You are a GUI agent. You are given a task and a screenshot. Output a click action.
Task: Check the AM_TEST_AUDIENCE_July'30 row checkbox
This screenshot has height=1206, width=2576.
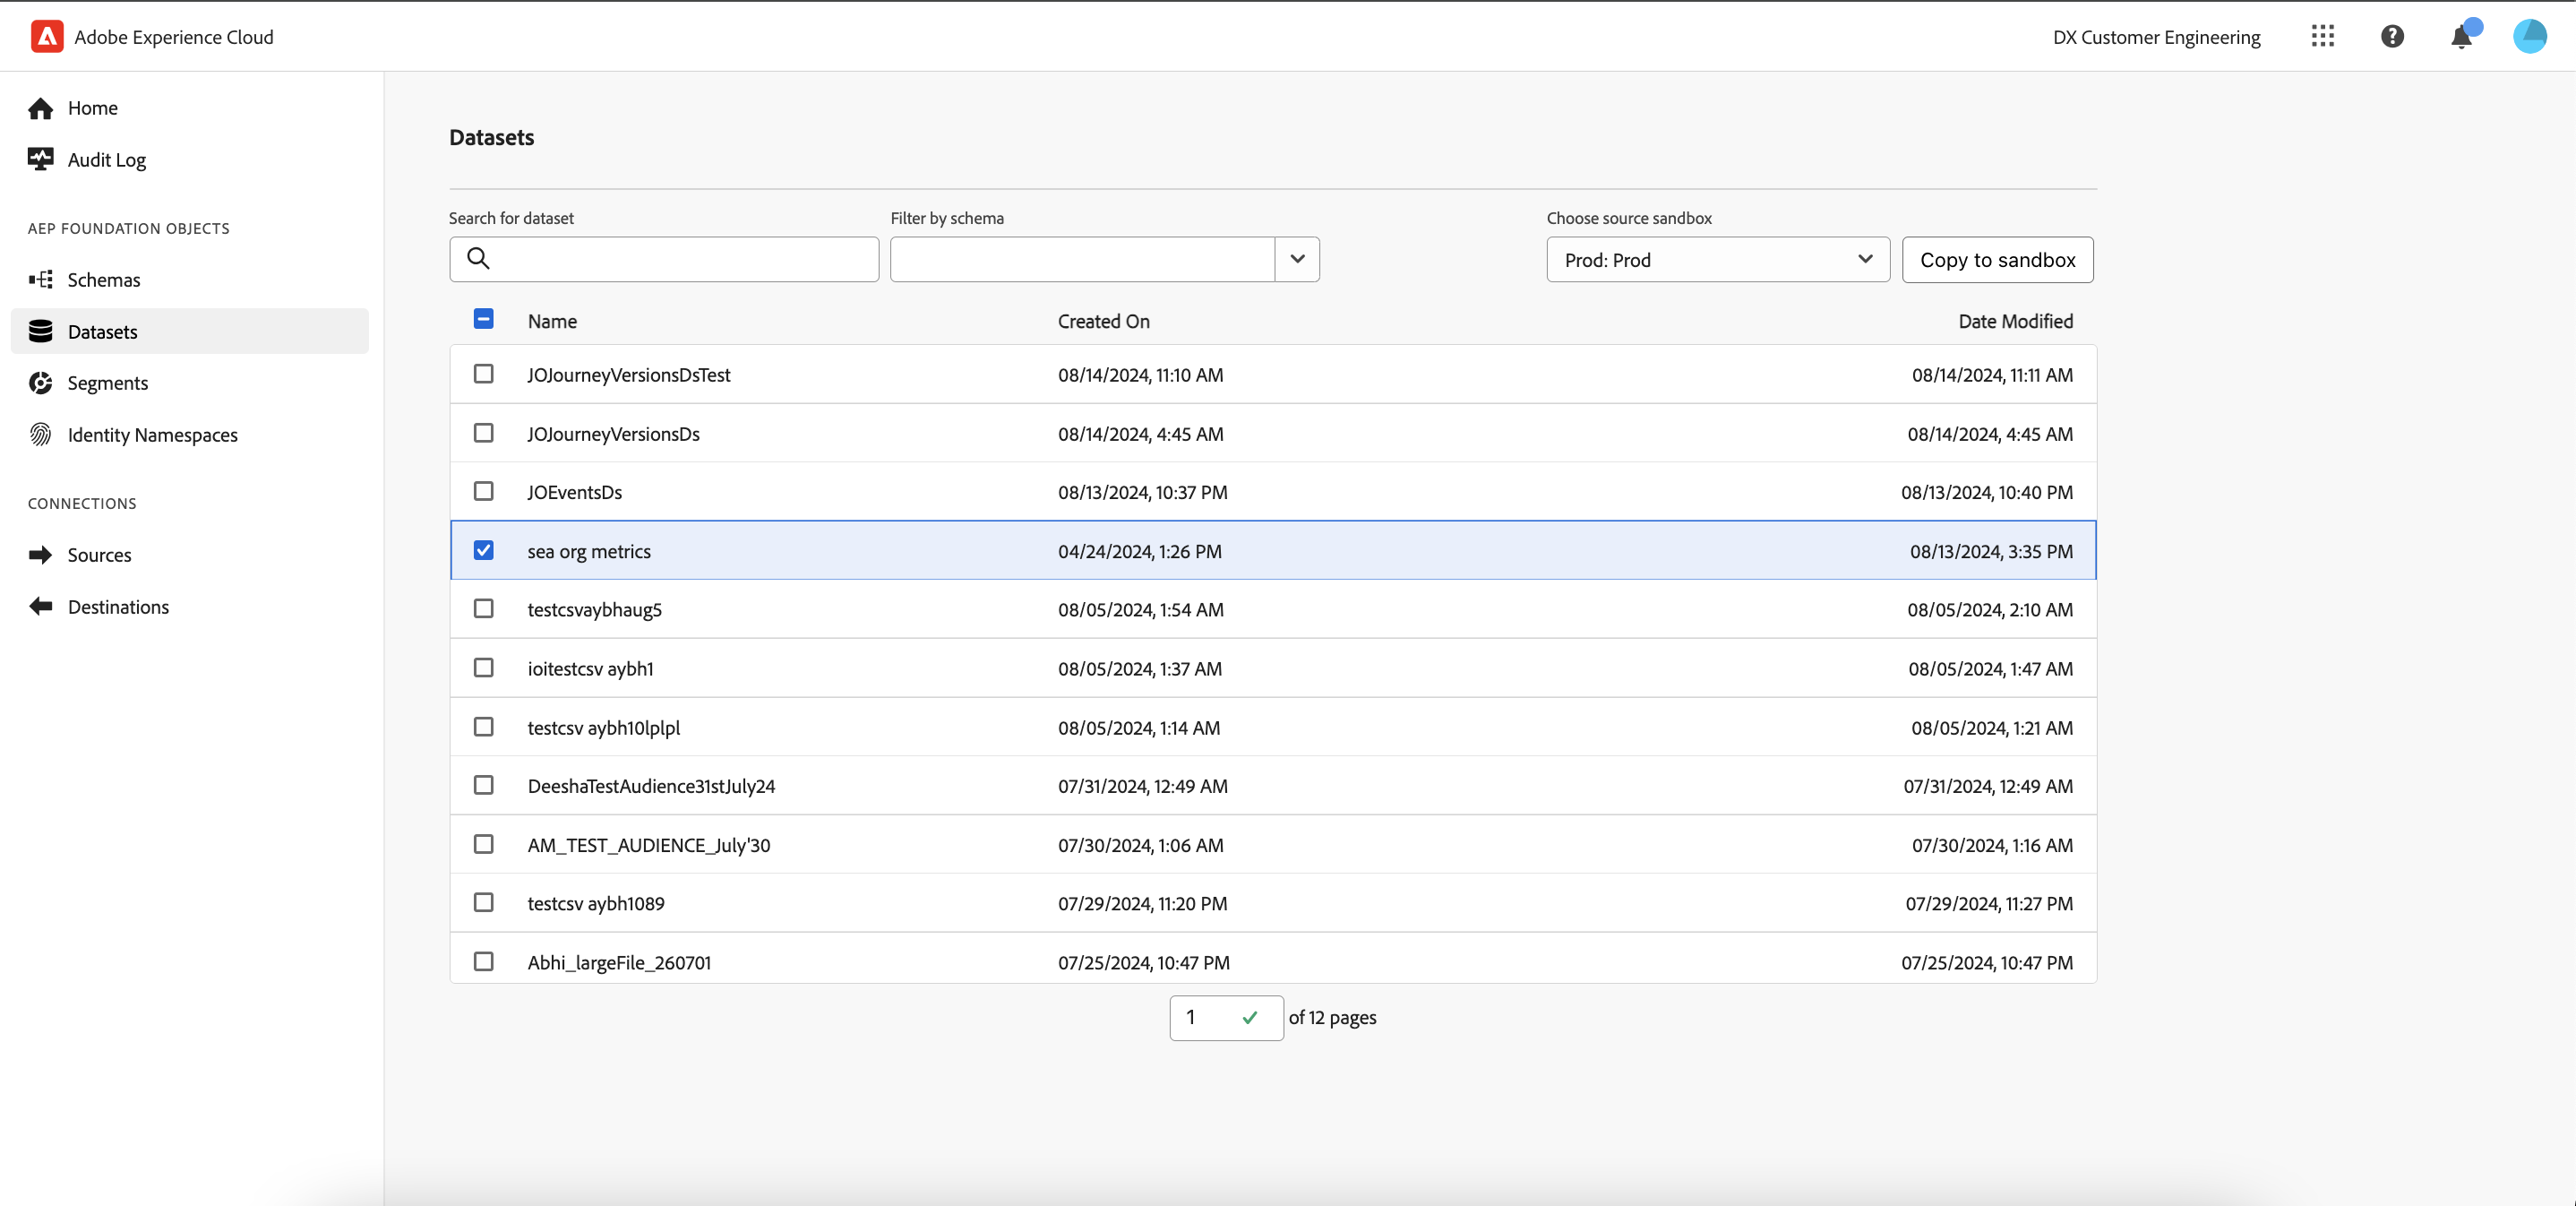[483, 844]
